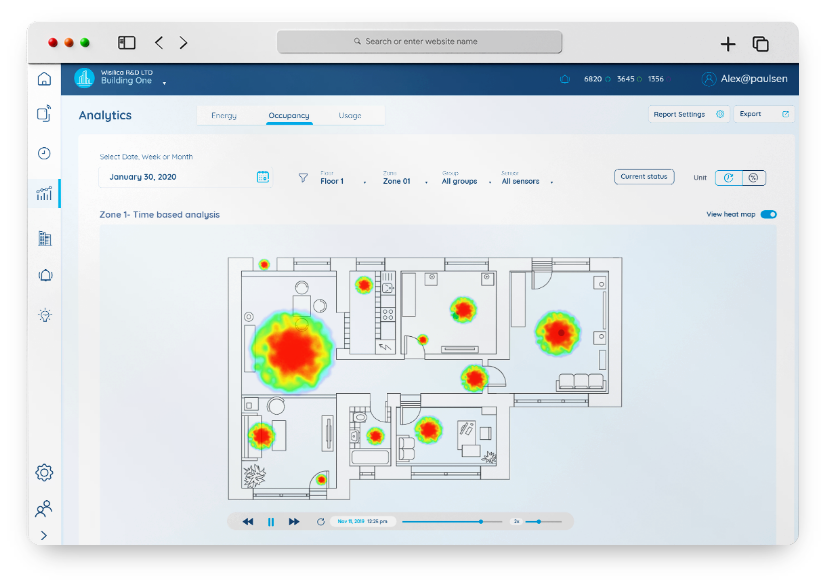Select the Analytics chart icon in the sidebar

point(44,194)
